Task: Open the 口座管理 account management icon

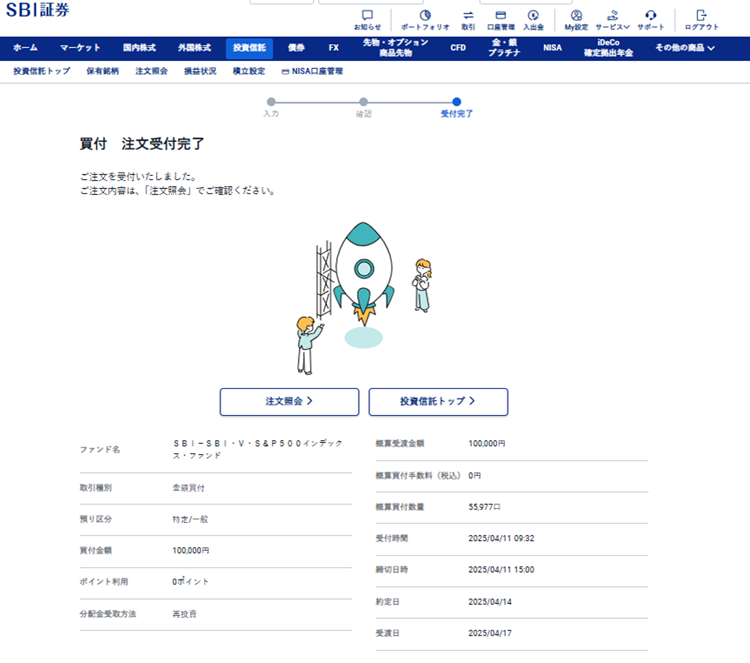Action: [501, 20]
